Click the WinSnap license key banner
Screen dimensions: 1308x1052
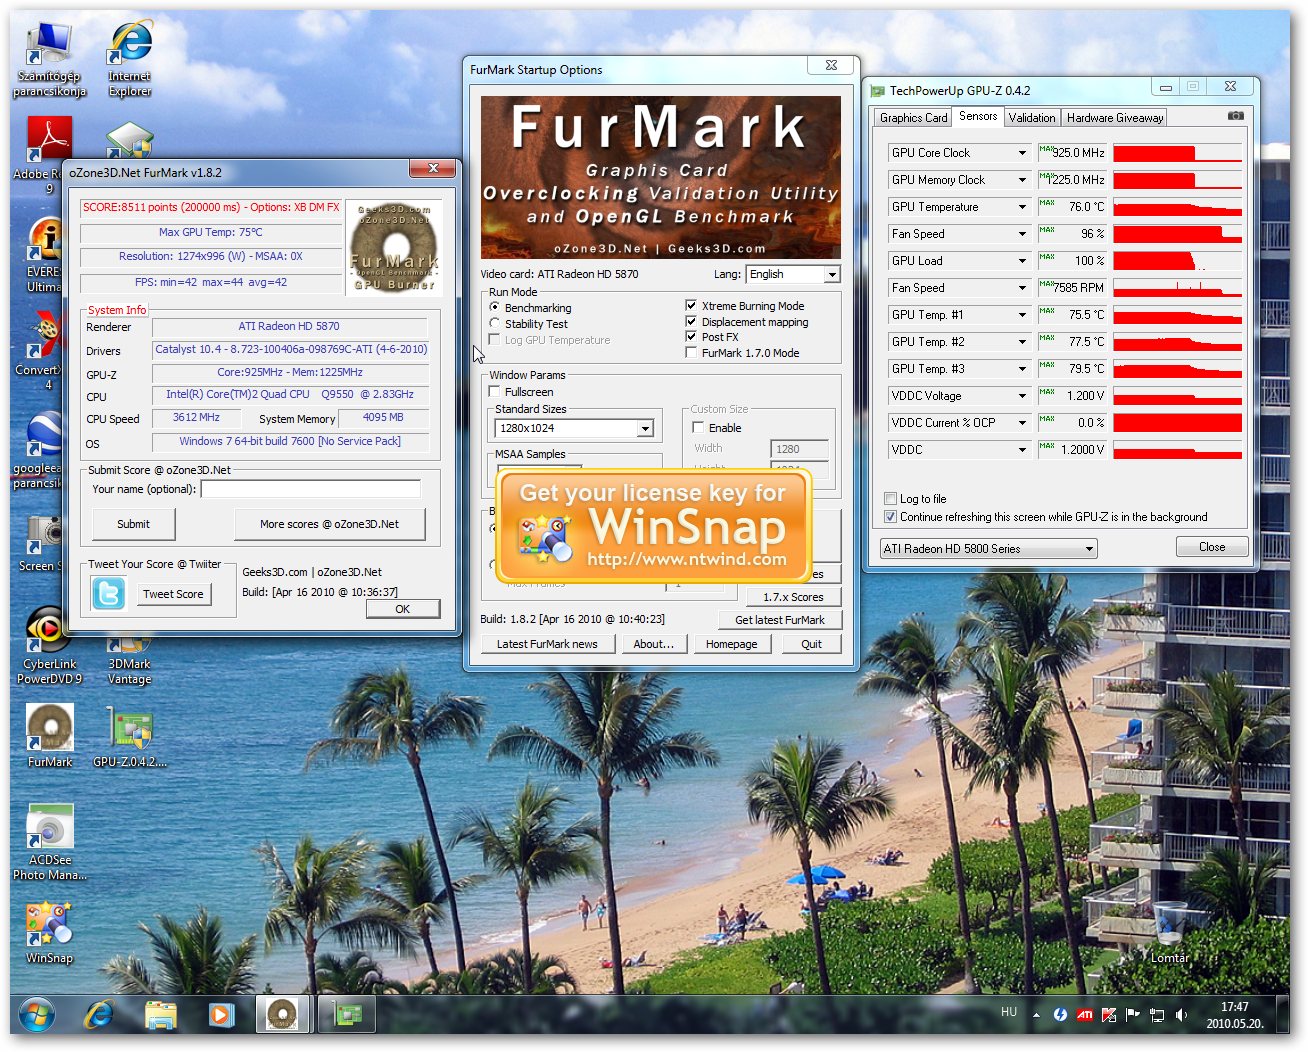[654, 526]
